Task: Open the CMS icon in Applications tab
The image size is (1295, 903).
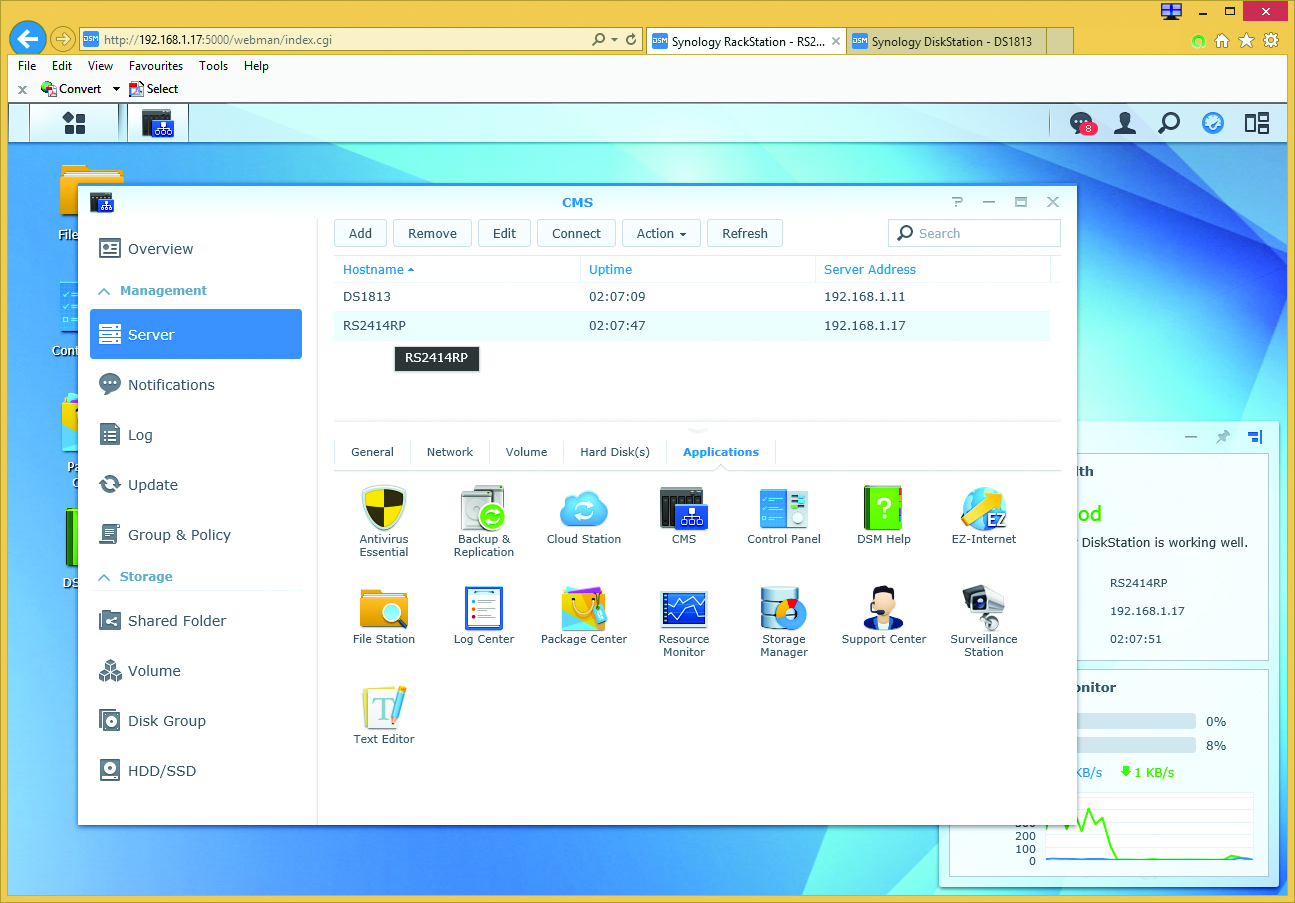Action: (684, 508)
